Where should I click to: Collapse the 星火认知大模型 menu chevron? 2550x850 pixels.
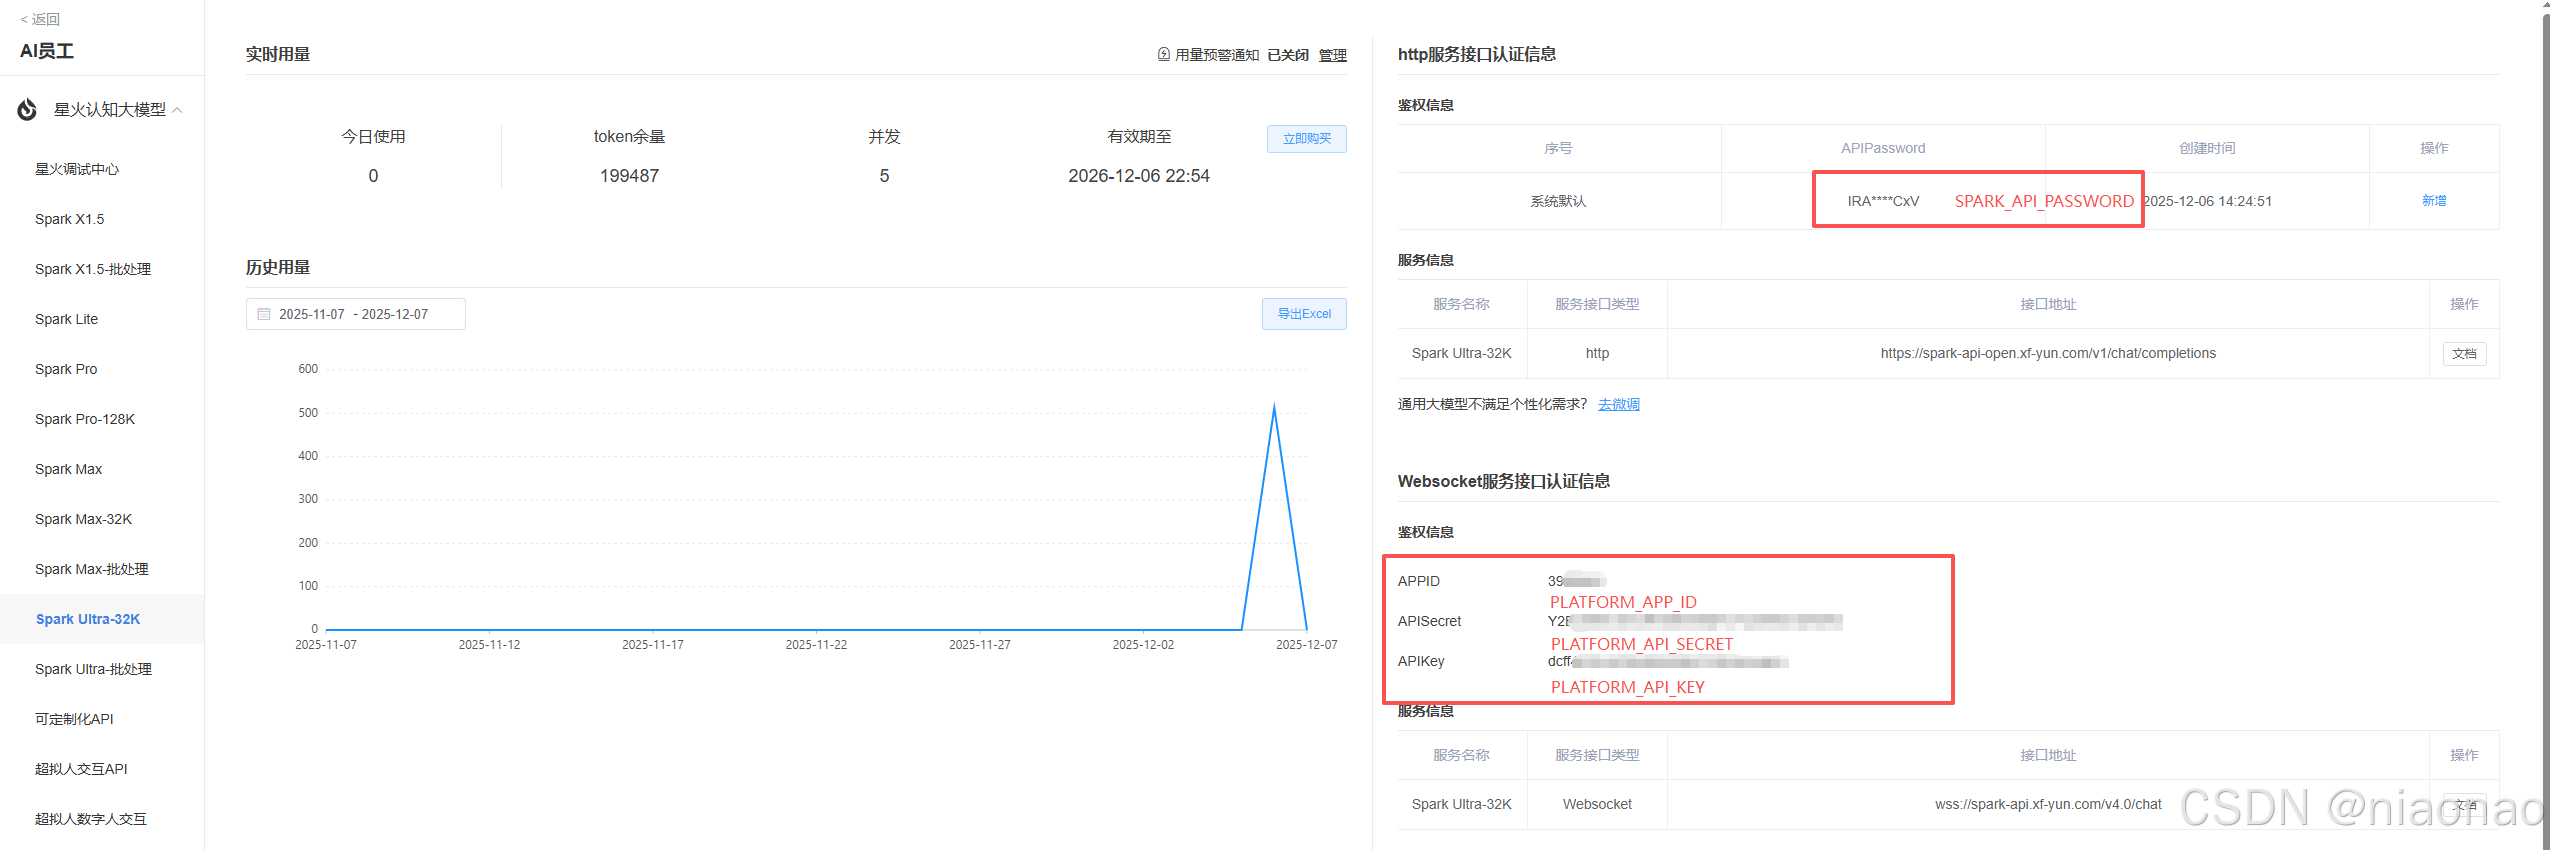point(177,110)
